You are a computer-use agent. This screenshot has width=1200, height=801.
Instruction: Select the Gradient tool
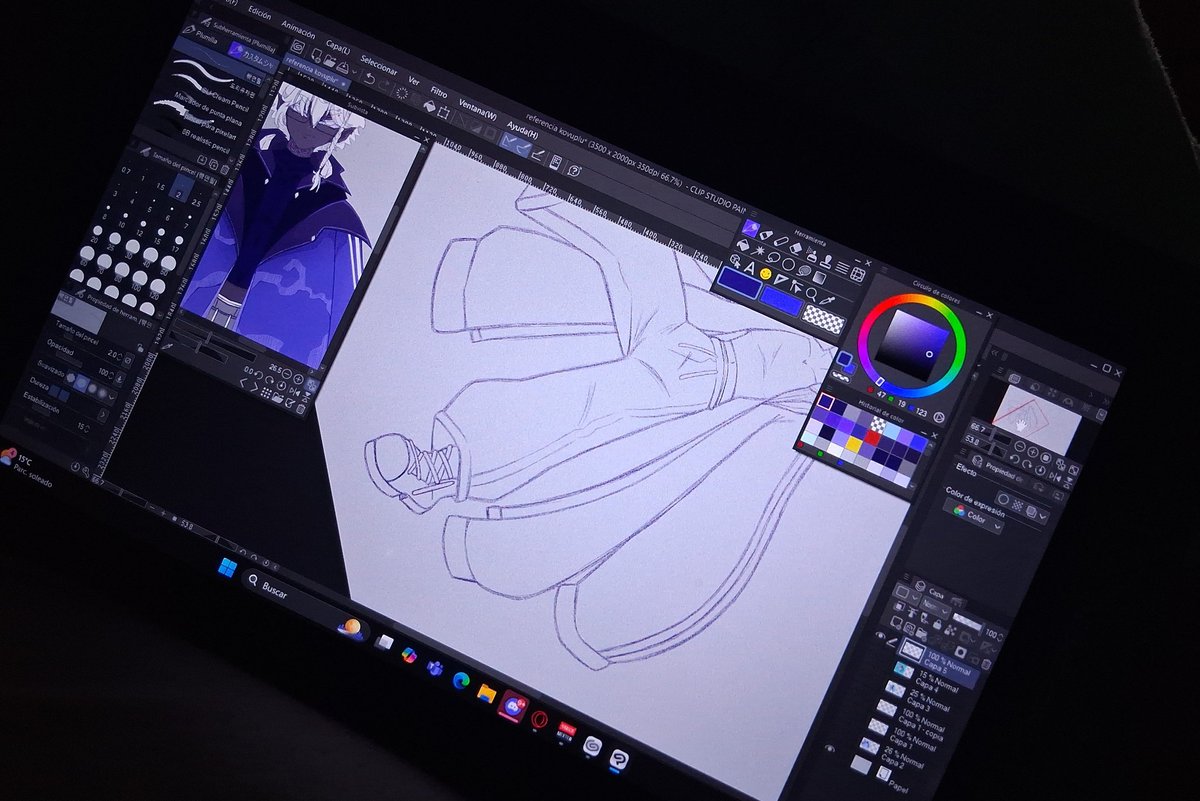click(x=819, y=278)
